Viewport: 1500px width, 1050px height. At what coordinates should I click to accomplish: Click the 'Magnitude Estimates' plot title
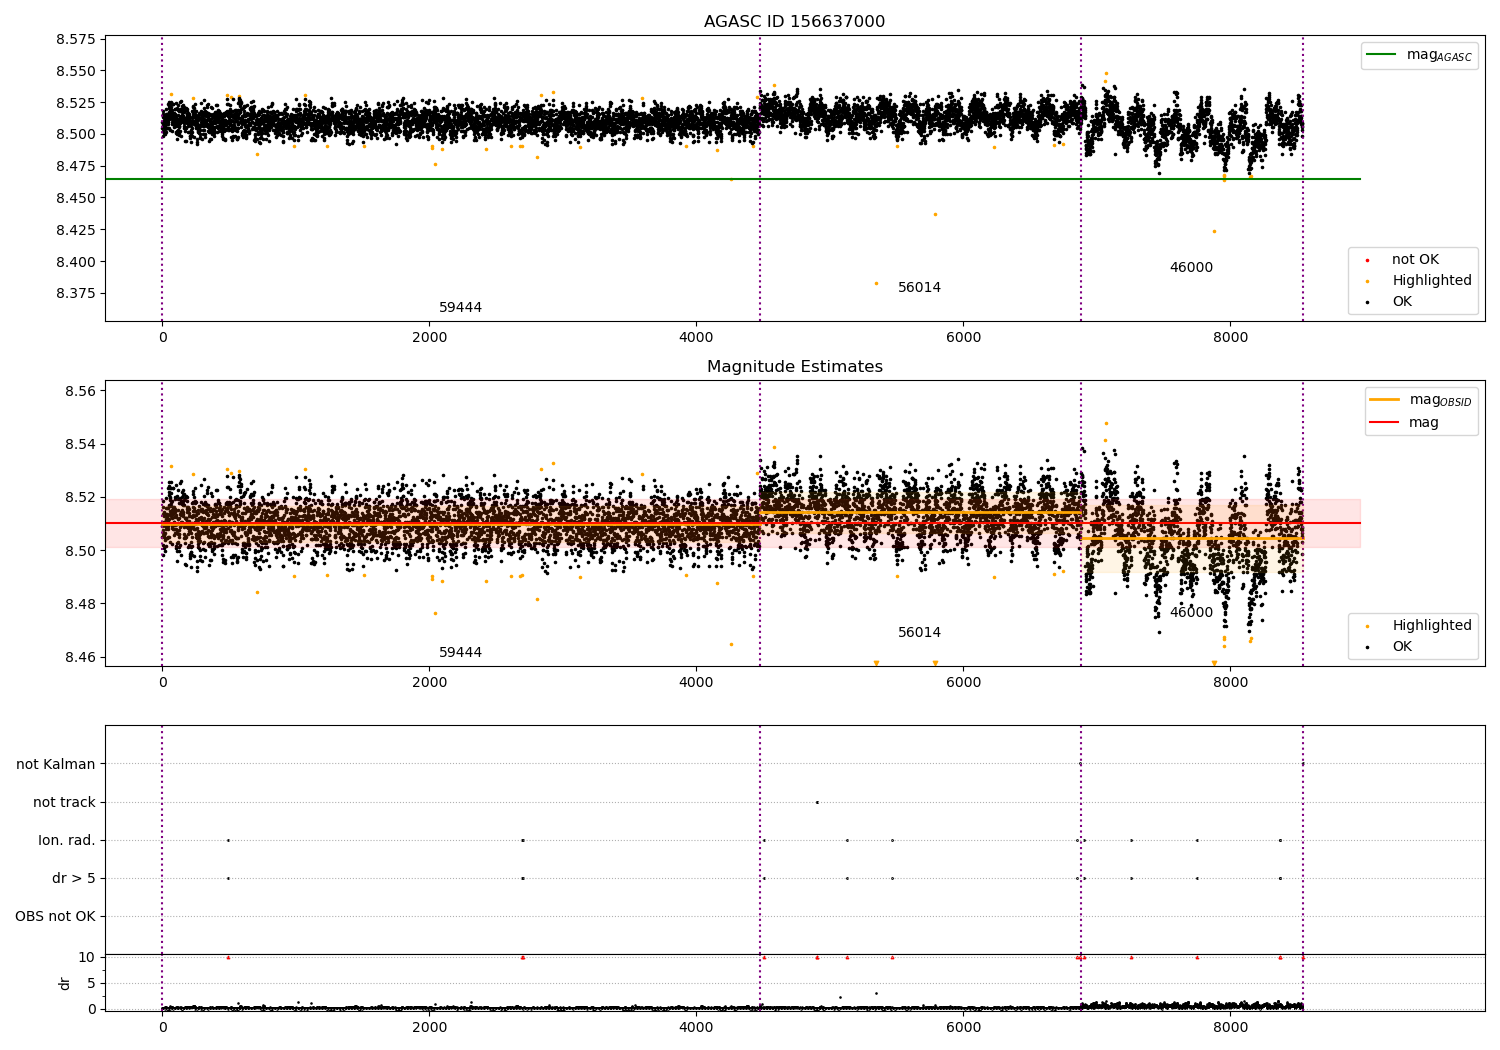click(794, 367)
